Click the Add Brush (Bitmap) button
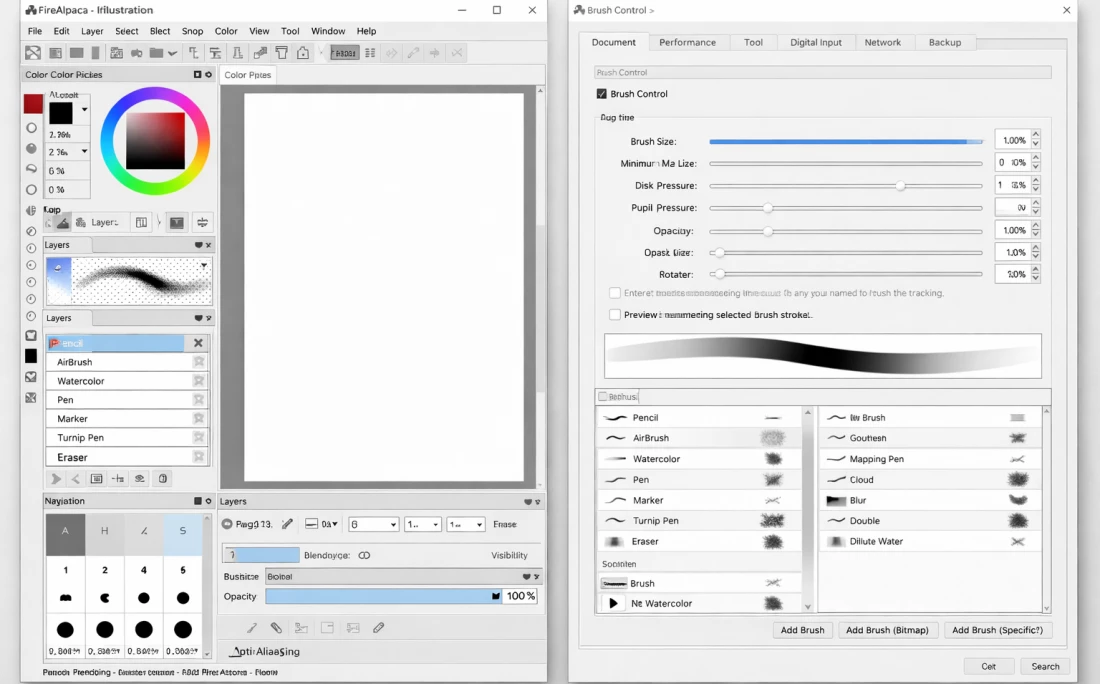 (887, 630)
